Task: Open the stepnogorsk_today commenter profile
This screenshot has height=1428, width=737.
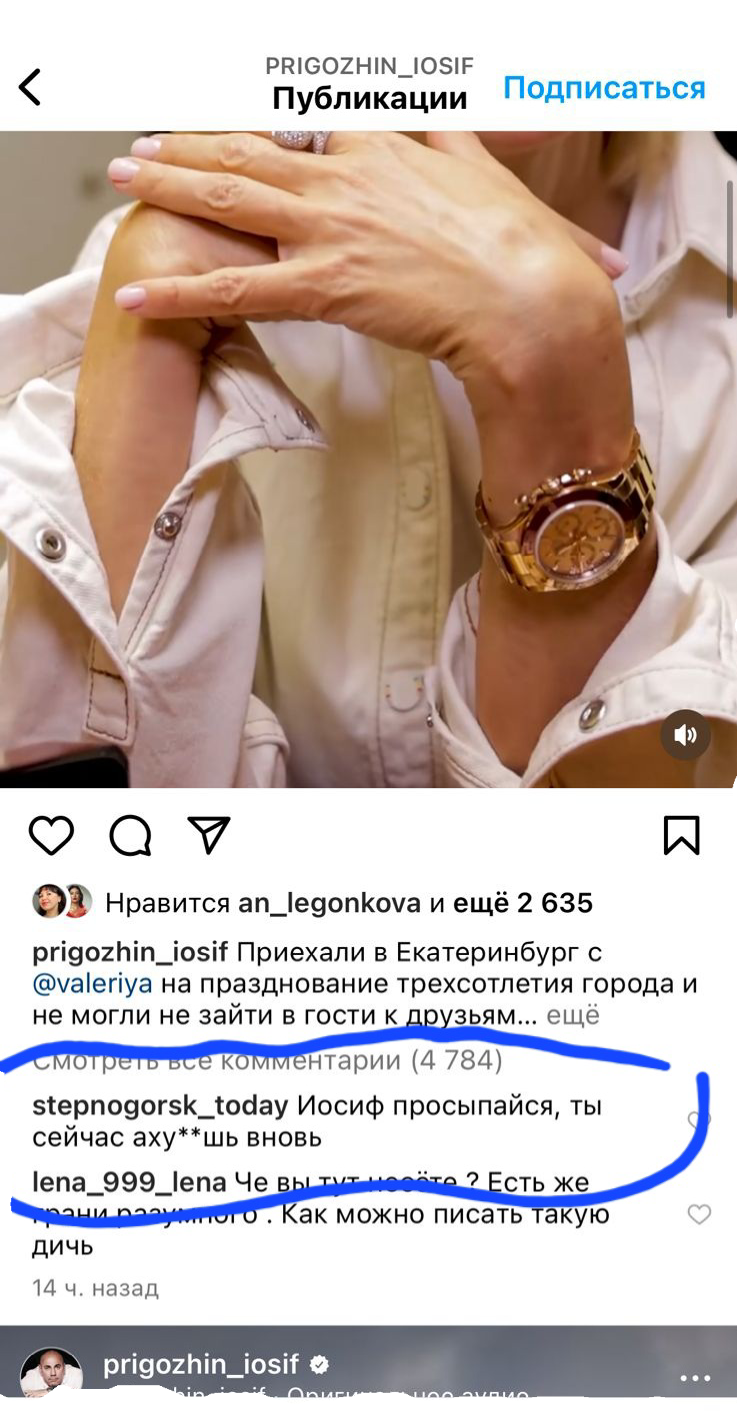Action: [x=160, y=1107]
